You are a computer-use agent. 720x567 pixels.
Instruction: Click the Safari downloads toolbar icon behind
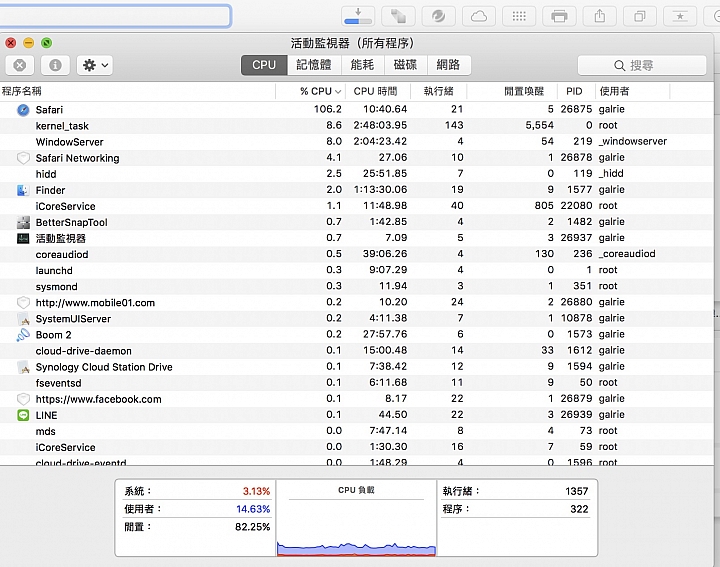pyautogui.click(x=358, y=17)
